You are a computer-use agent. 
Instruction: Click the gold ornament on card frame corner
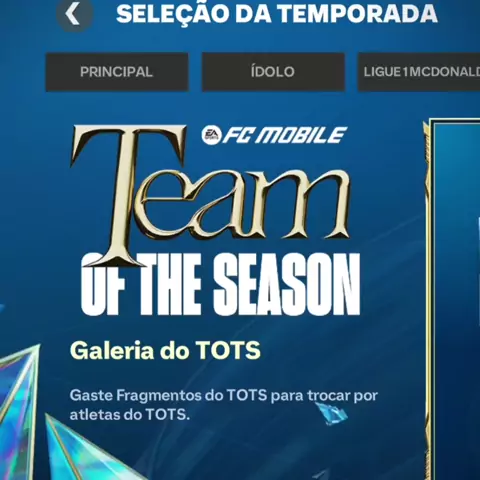[x=427, y=132]
